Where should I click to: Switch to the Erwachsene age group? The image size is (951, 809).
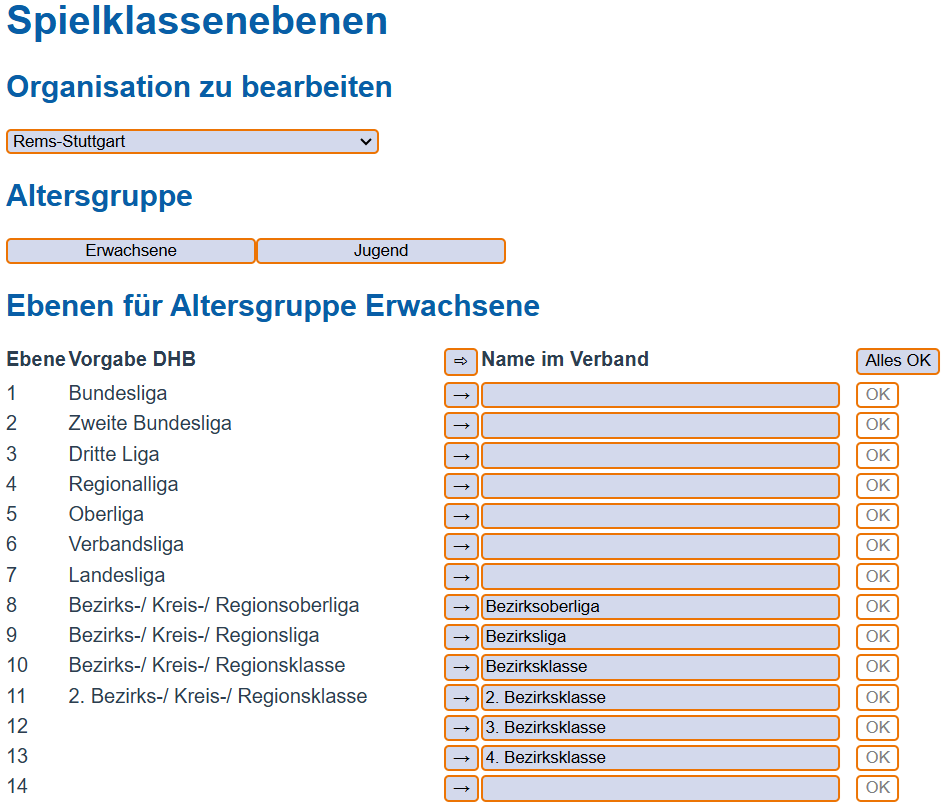click(x=131, y=251)
